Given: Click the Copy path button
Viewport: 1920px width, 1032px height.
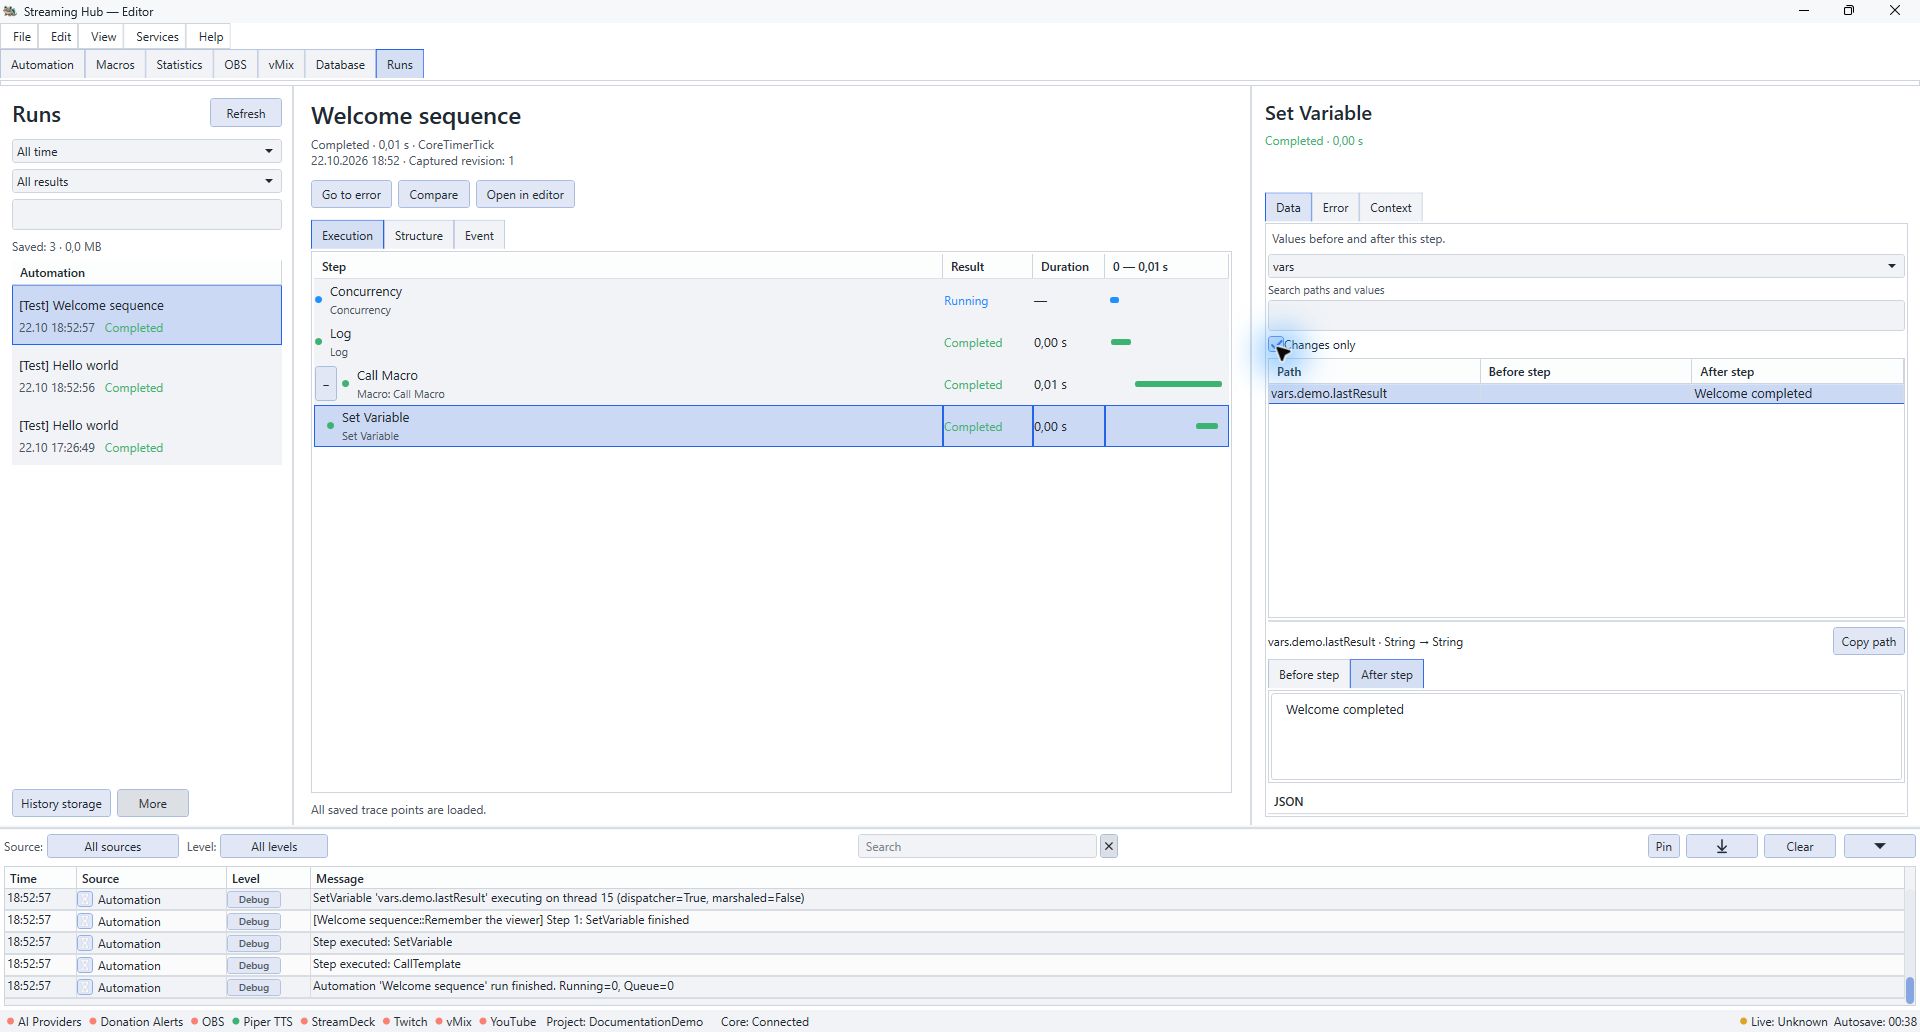Looking at the screenshot, I should click(x=1868, y=641).
